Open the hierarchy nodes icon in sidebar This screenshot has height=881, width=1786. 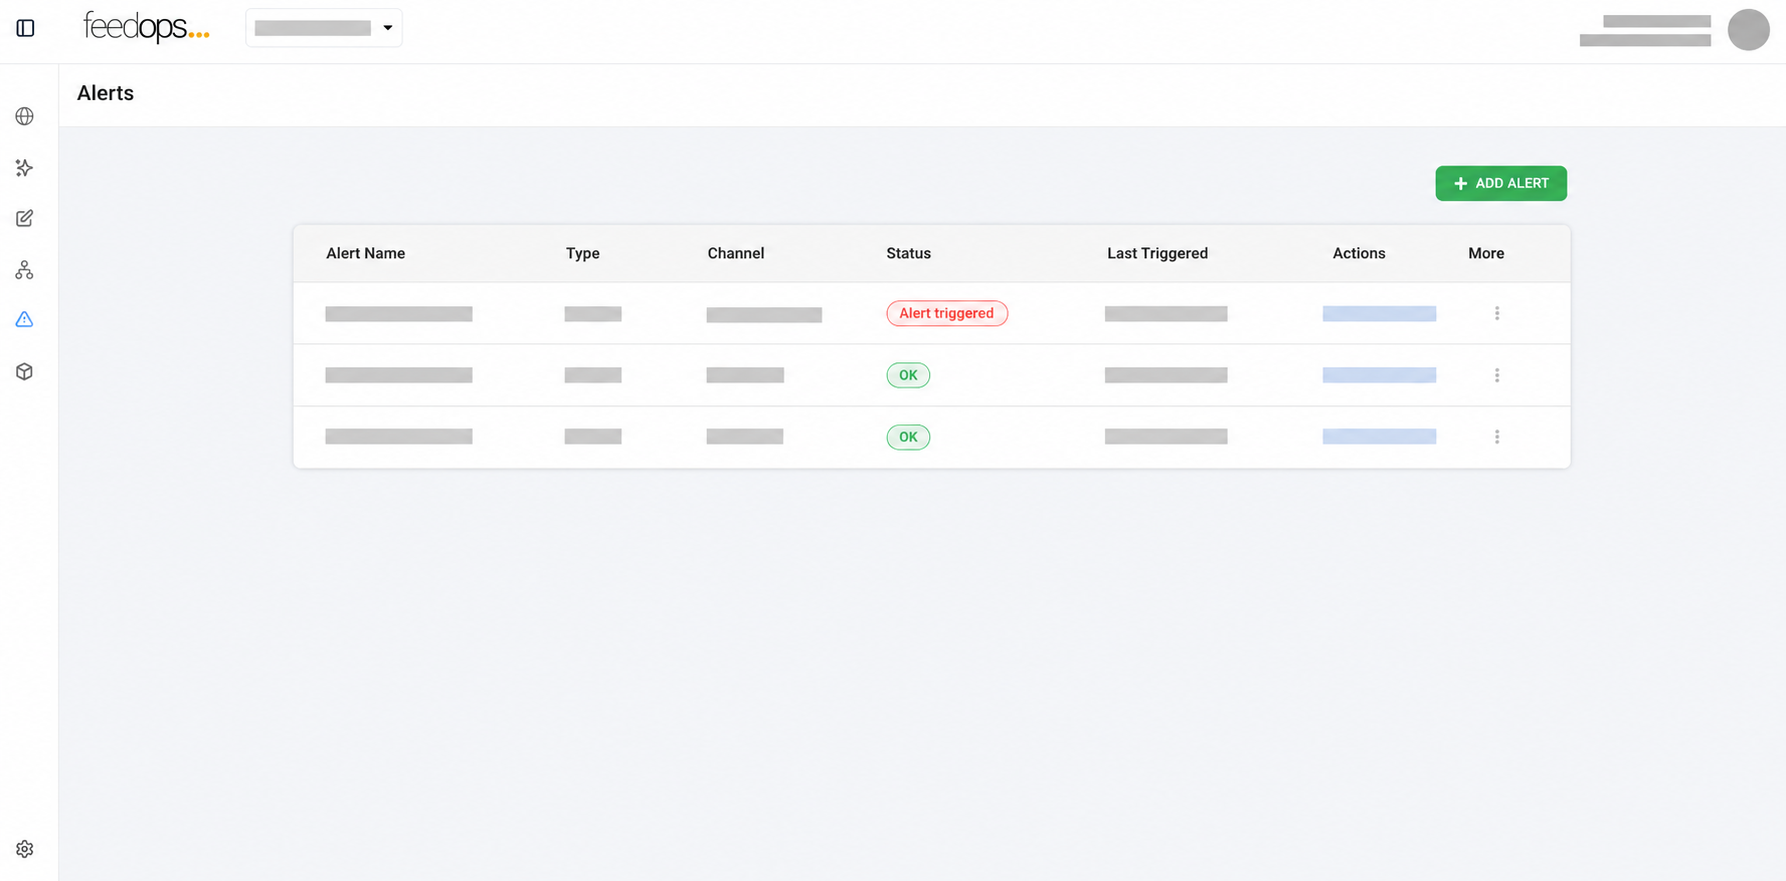point(25,270)
